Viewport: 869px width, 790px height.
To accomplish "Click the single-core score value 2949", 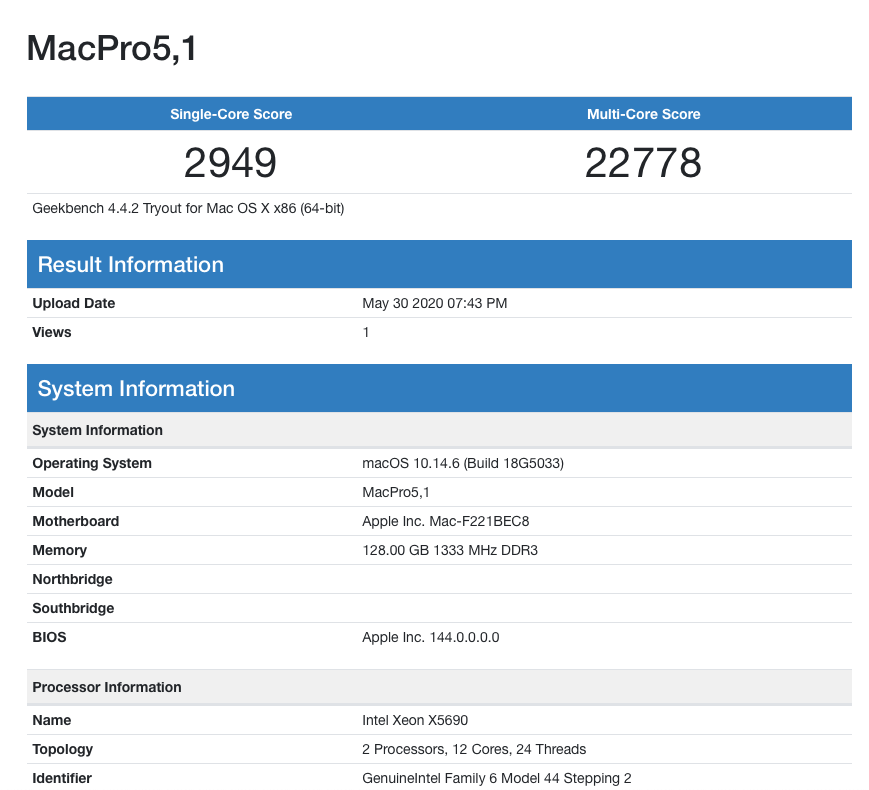I will pos(230,163).
